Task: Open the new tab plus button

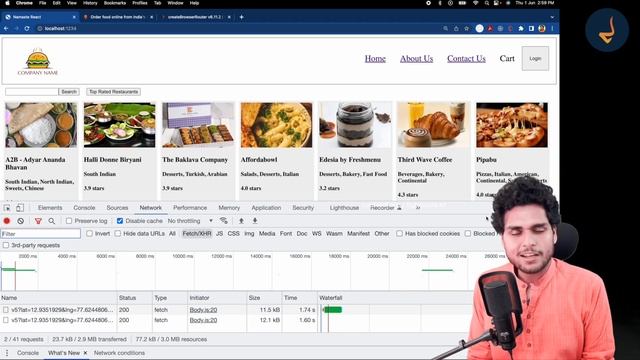Action: (241, 17)
